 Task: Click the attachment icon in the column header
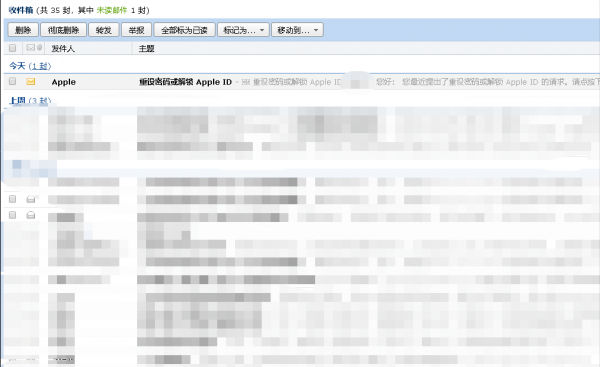pos(39,47)
